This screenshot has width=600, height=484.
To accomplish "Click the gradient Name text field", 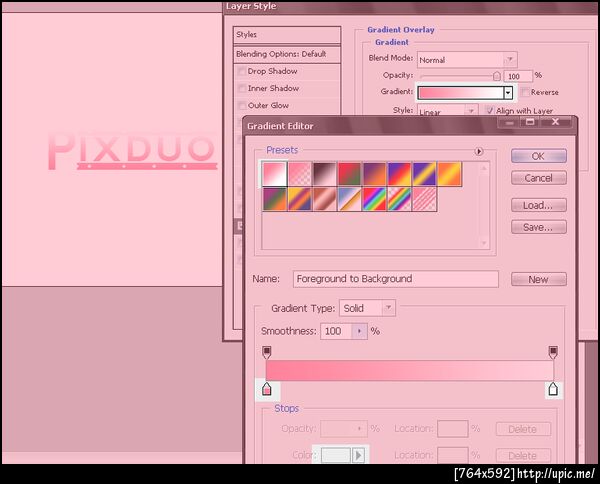I will [396, 279].
